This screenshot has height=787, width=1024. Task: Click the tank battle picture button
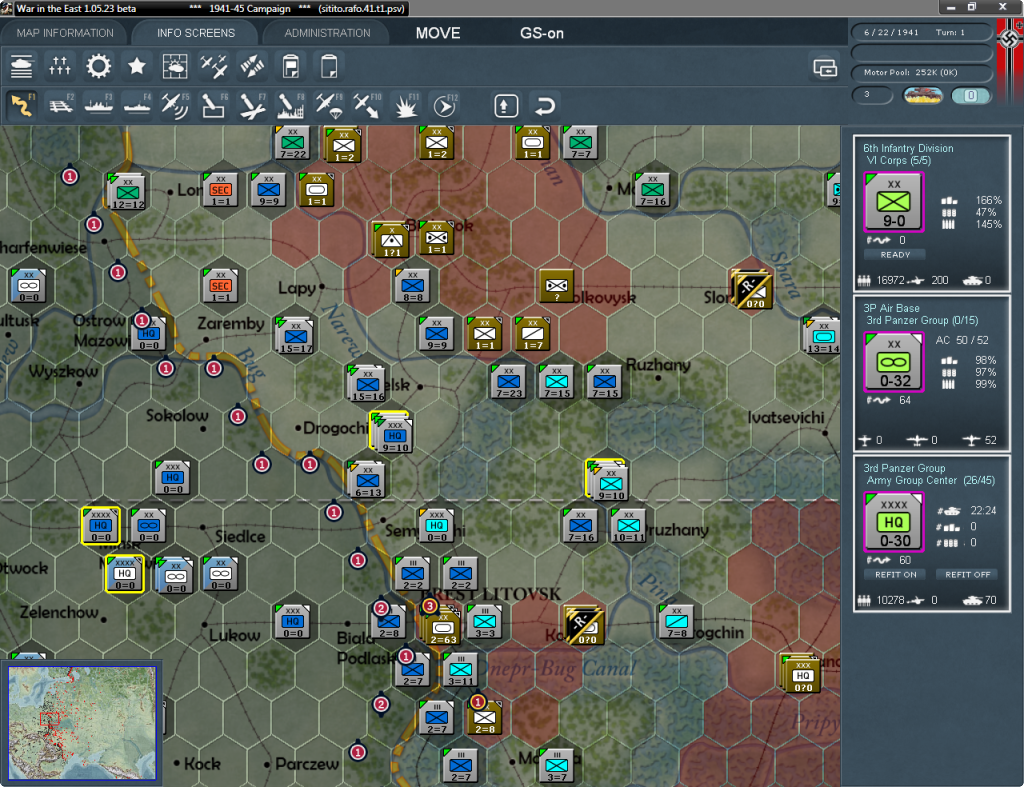923,95
